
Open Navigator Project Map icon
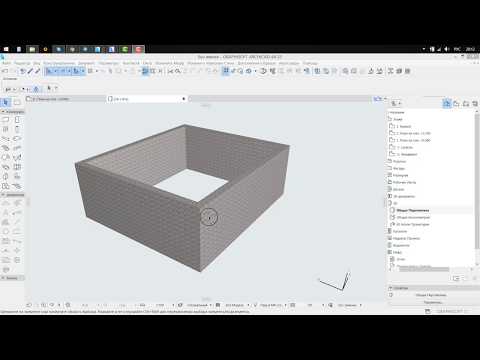pyautogui.click(x=447, y=104)
